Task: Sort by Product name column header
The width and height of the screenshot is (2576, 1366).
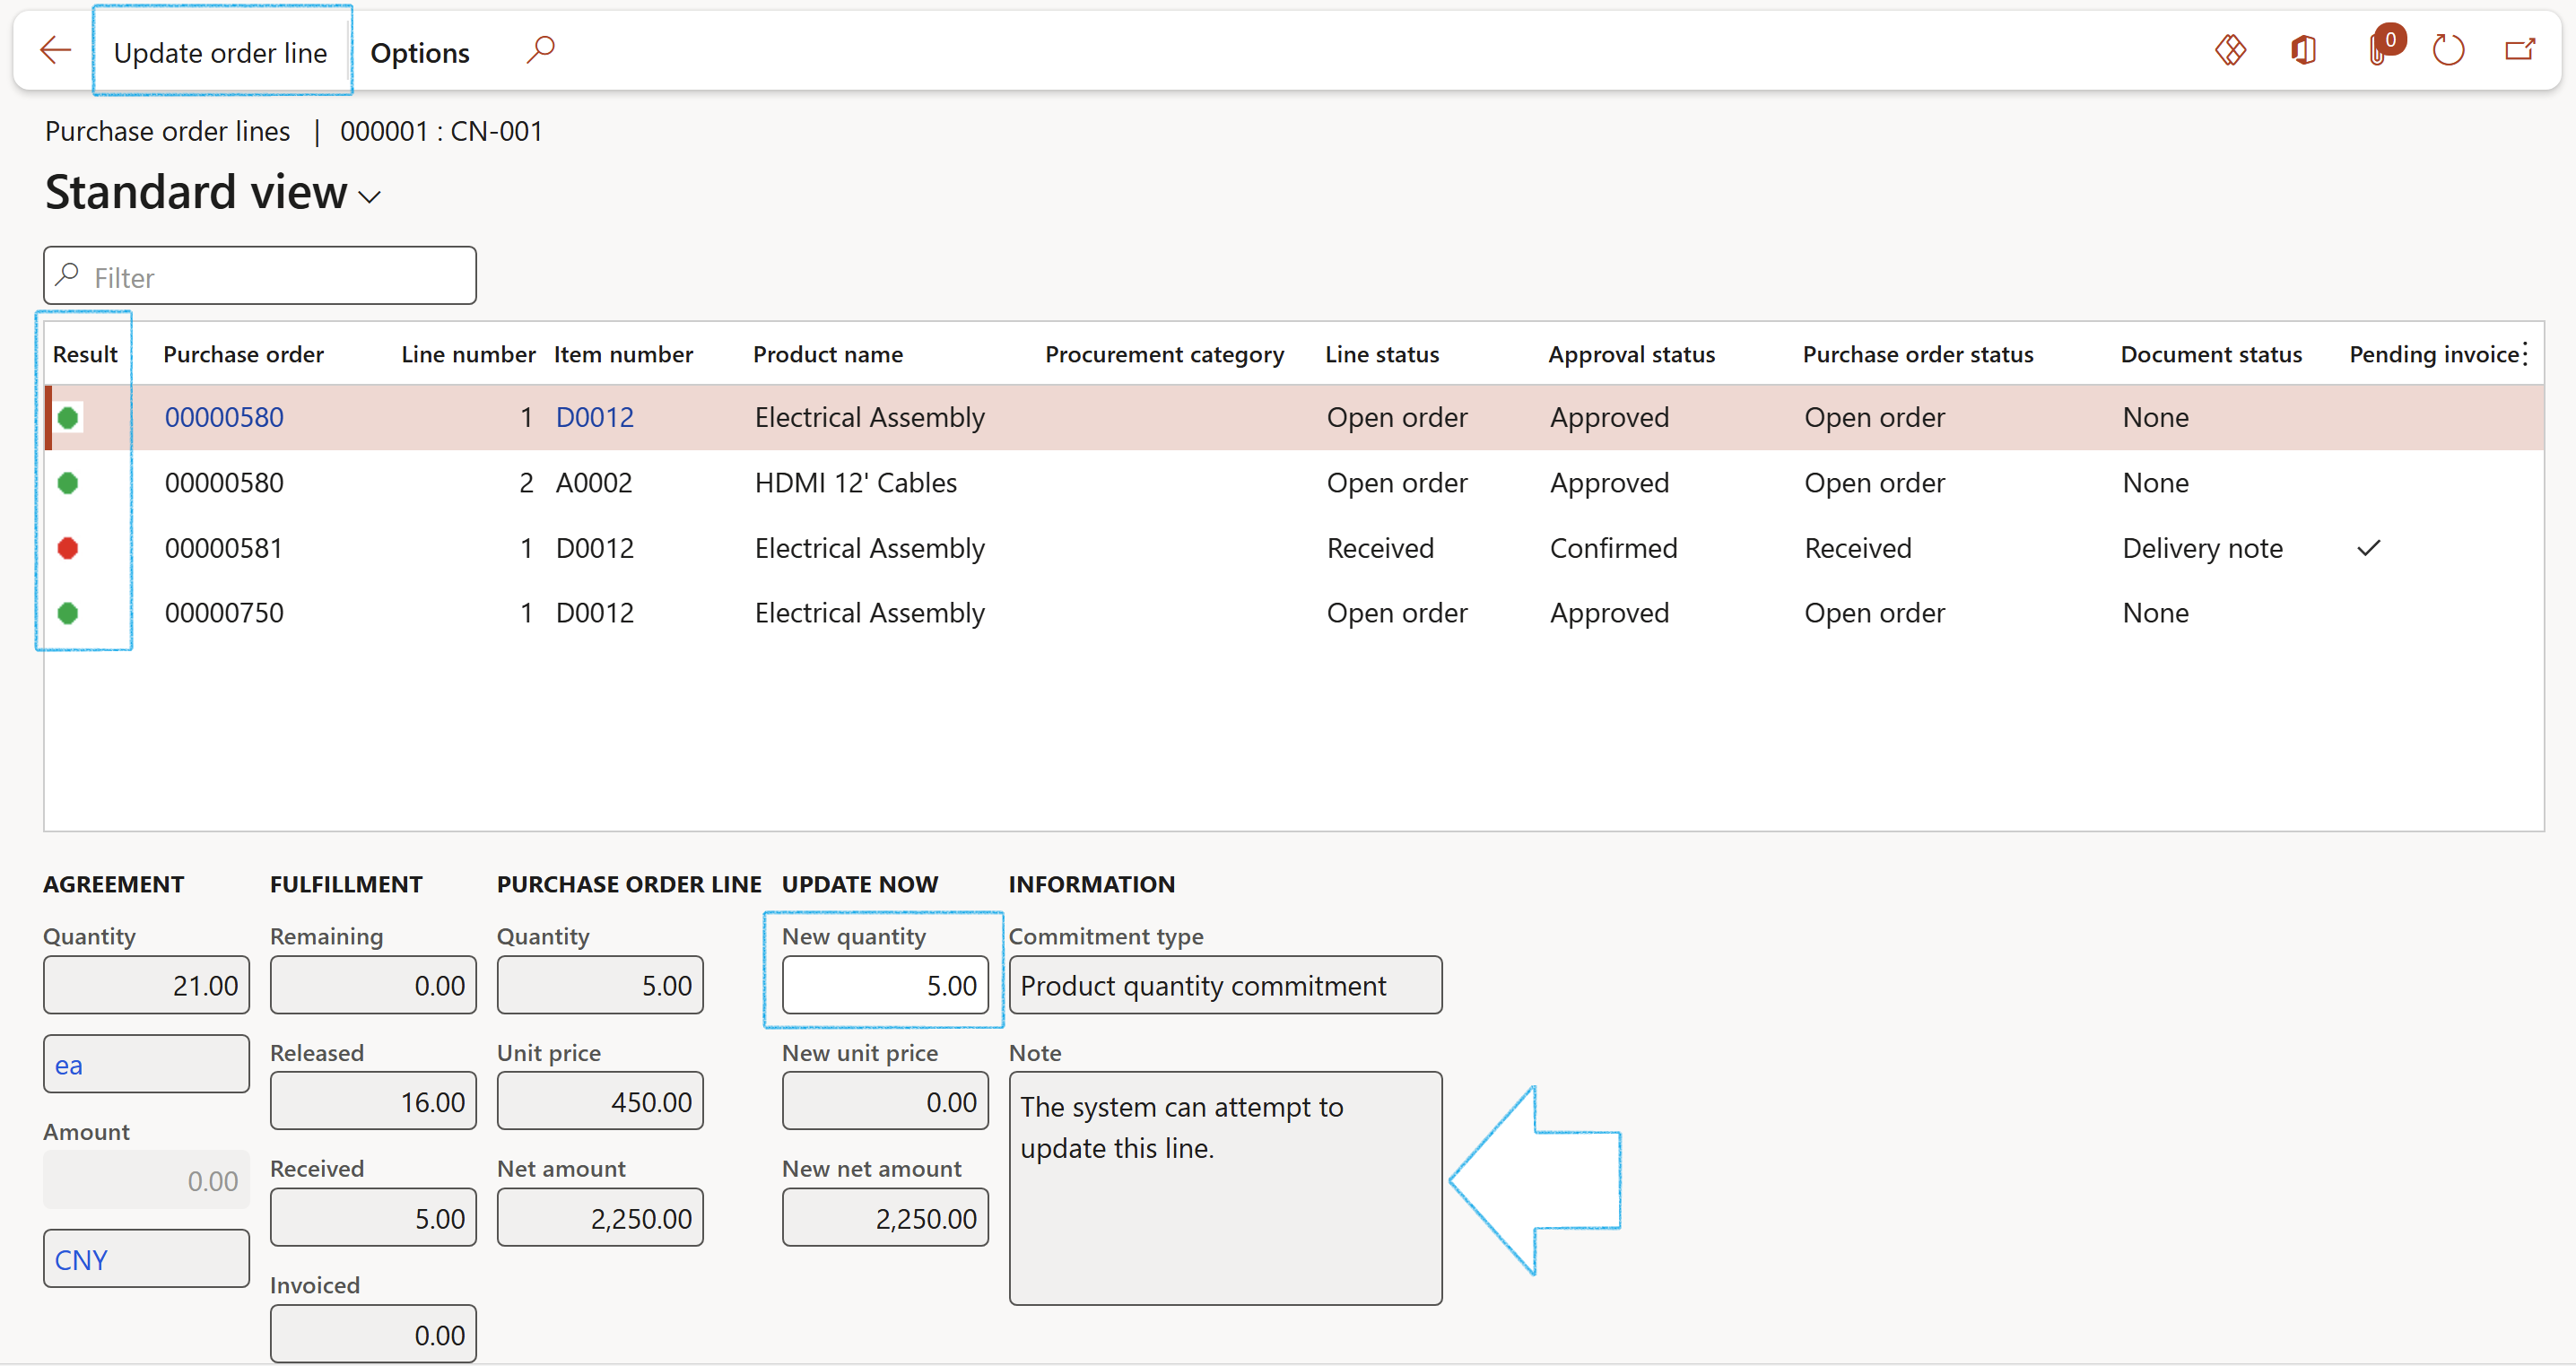Action: click(828, 354)
